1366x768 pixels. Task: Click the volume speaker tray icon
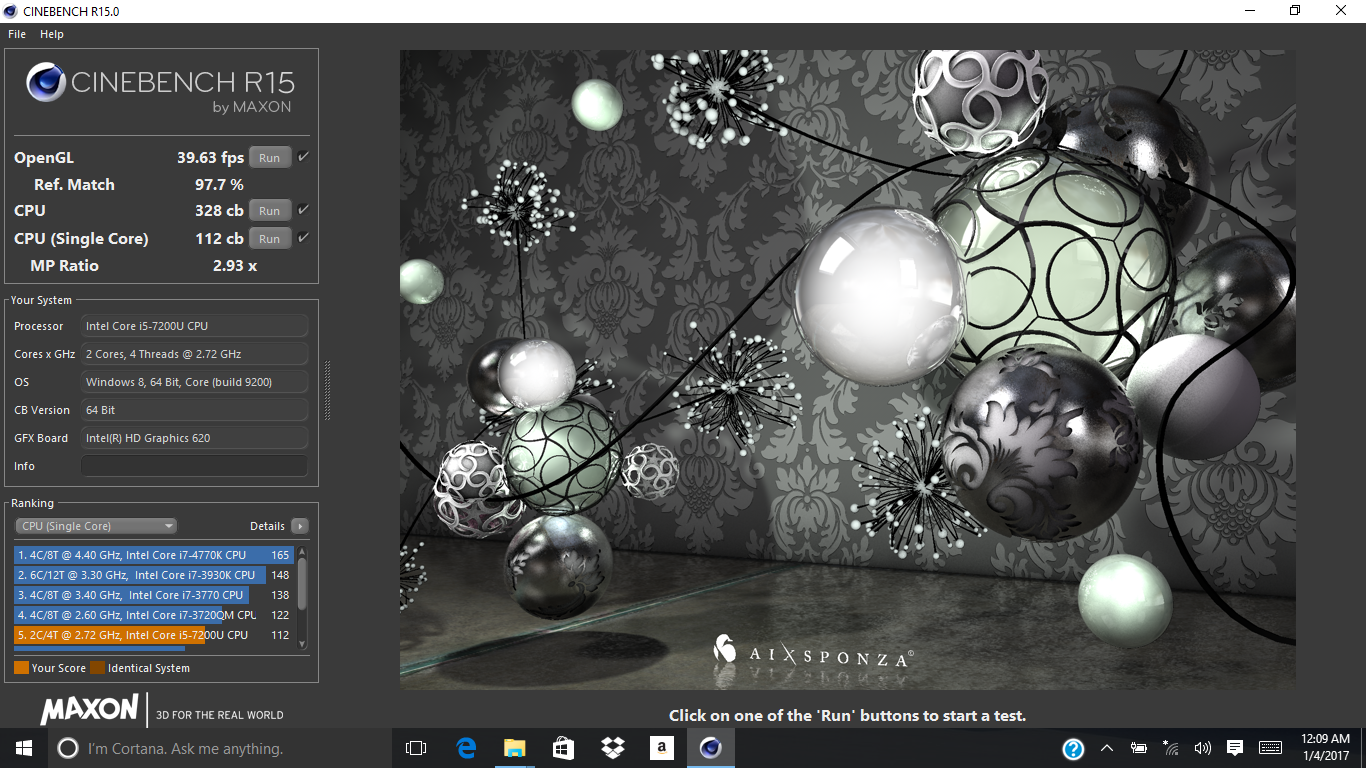click(x=1202, y=748)
